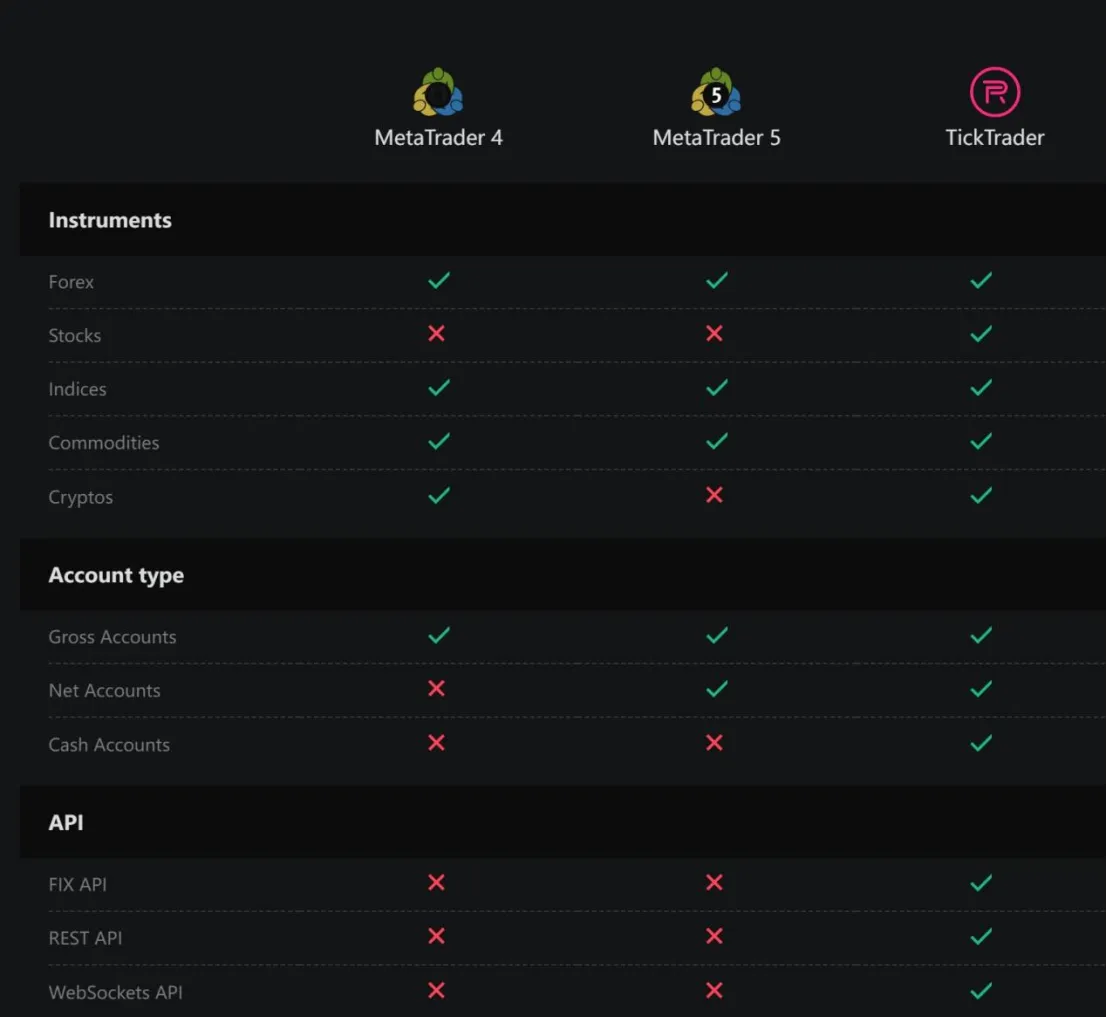Click the Indices checkmark under MetaTrader 4
Screen dimensions: 1107x1017
(x=438, y=387)
